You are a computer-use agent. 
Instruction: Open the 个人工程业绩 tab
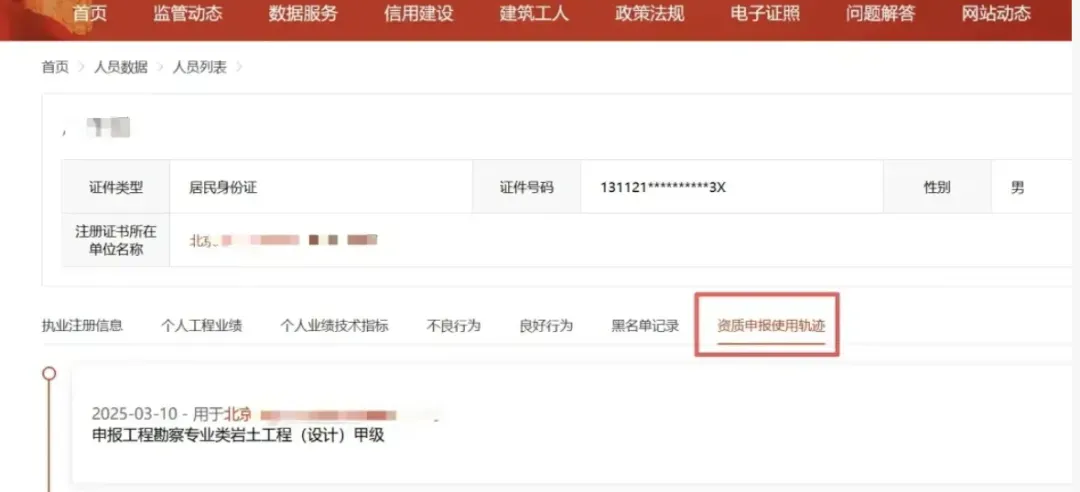(x=201, y=326)
